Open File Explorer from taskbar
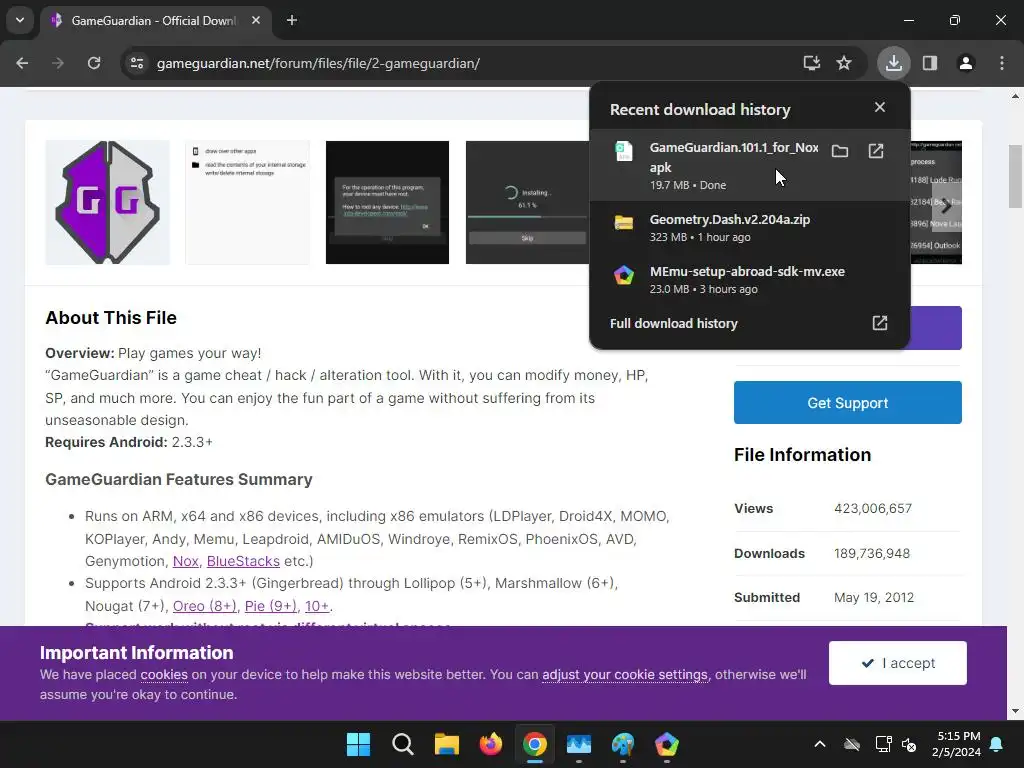Image resolution: width=1024 pixels, height=768 pixels. coord(447,744)
